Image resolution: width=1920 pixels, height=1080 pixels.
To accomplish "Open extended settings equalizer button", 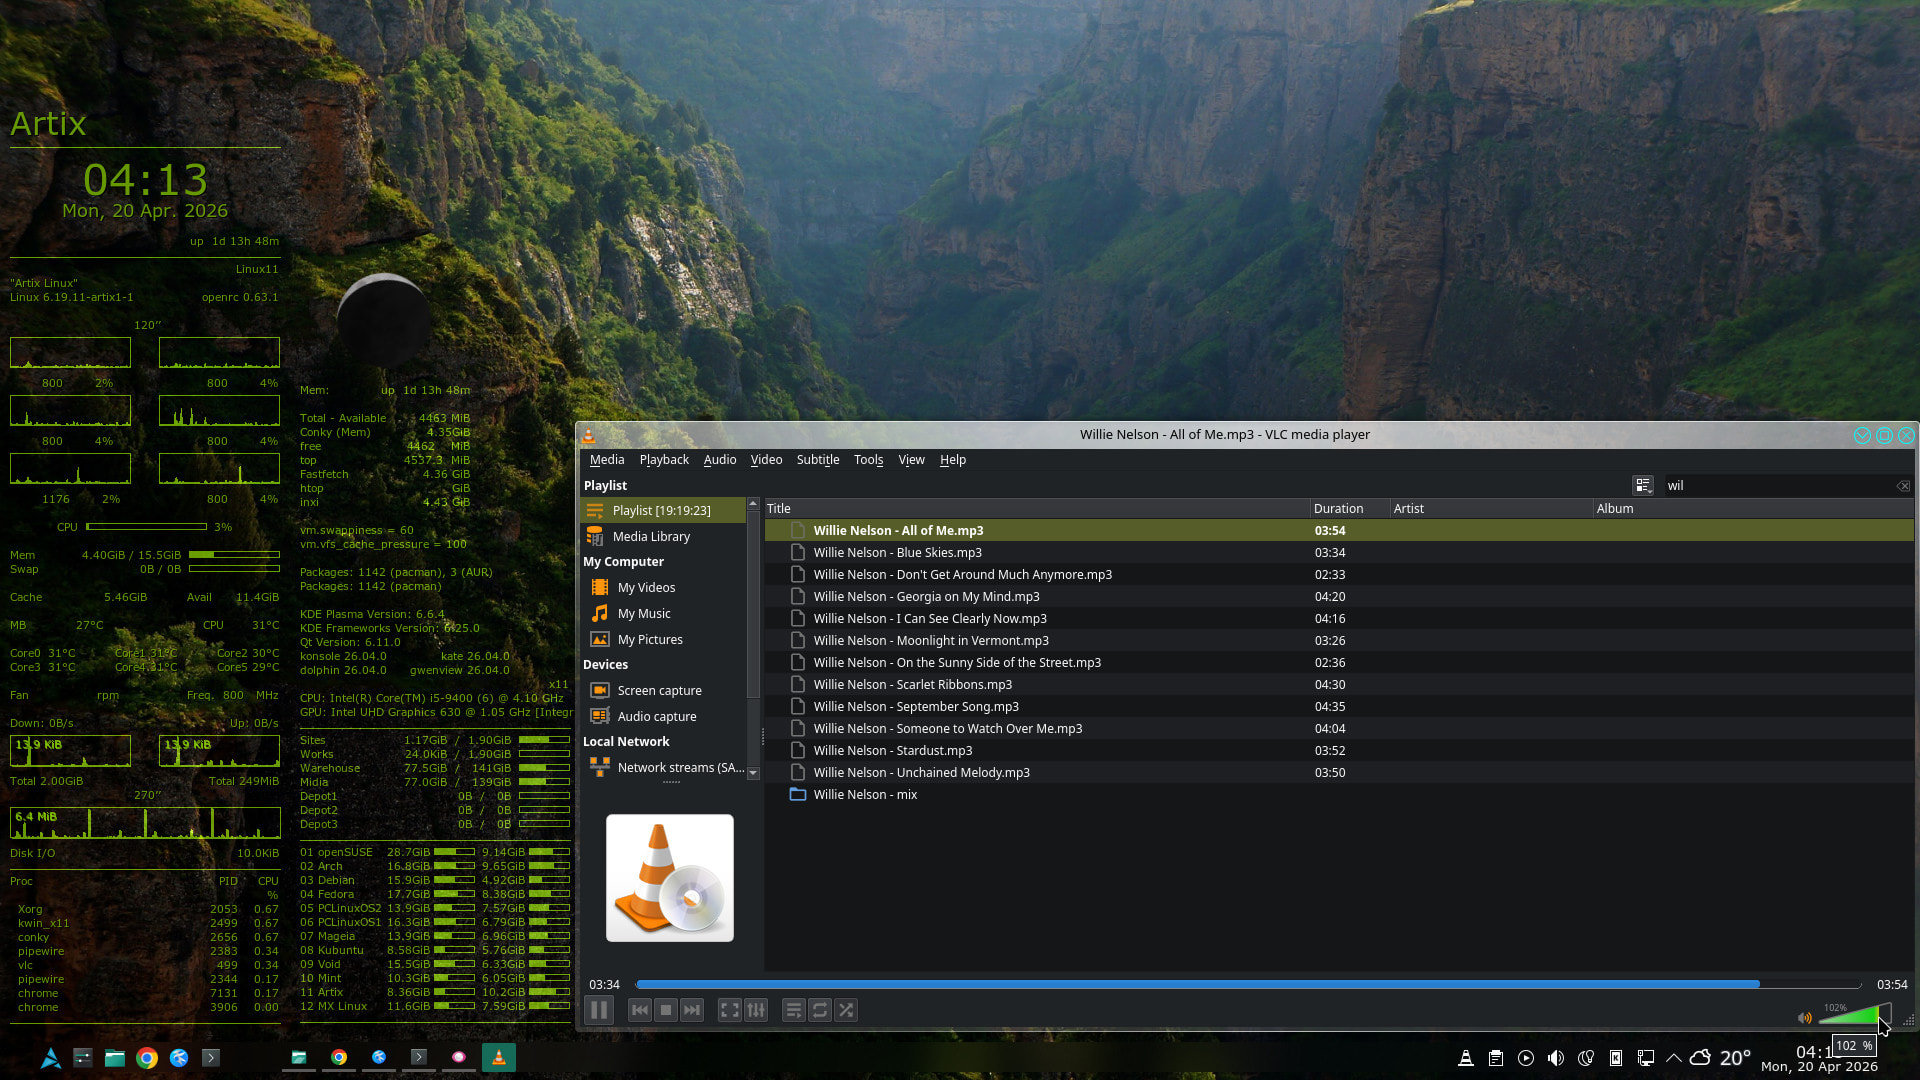I will 756,1010.
